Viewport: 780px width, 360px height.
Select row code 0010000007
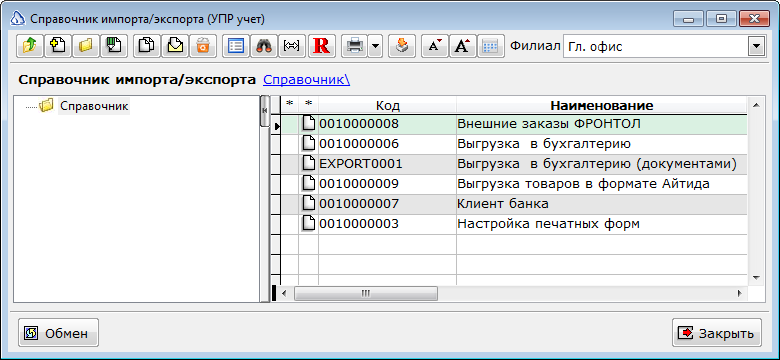387,204
